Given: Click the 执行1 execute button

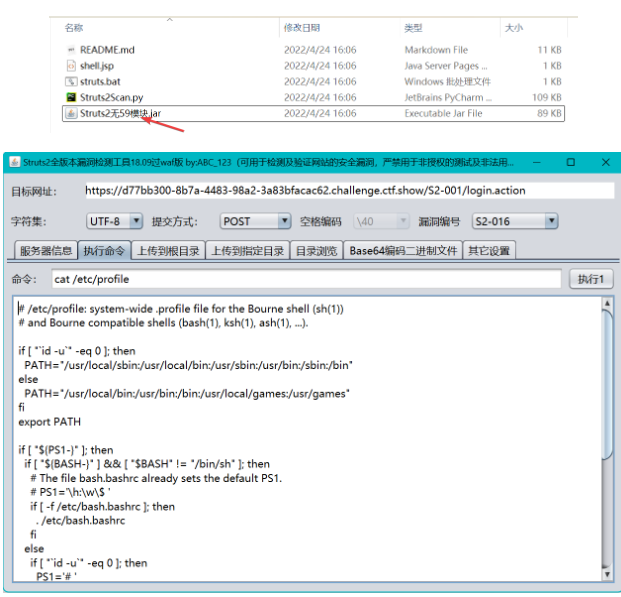Looking at the screenshot, I should [x=591, y=279].
